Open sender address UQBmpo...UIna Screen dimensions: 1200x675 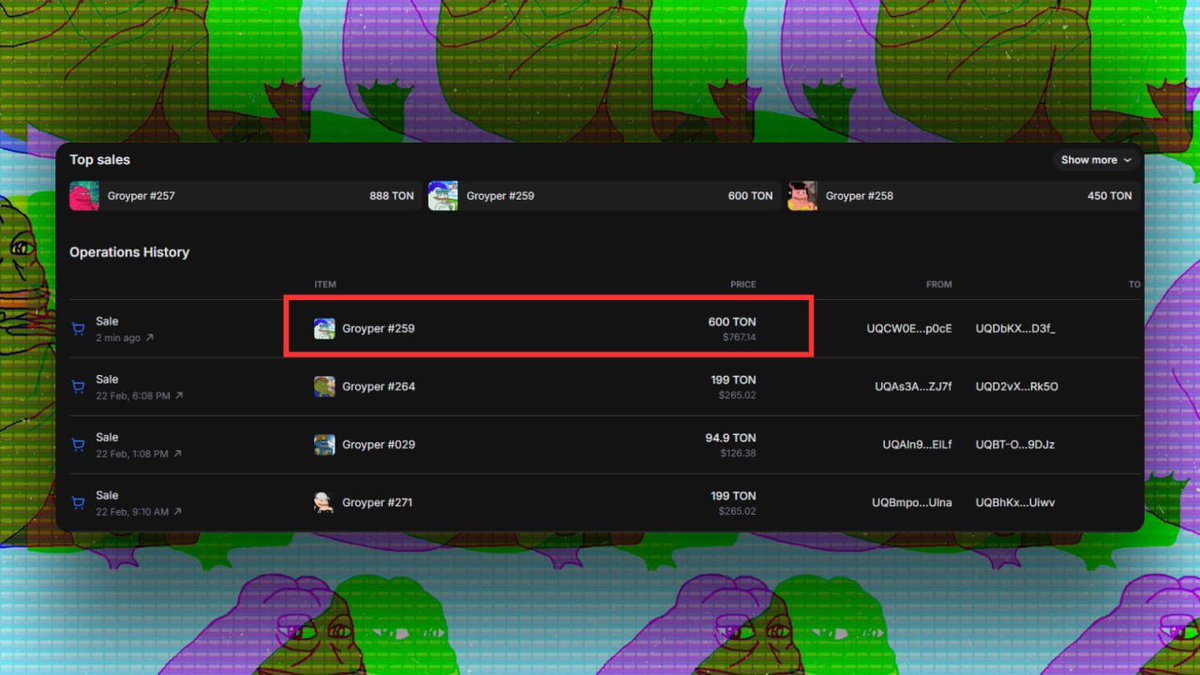(x=912, y=502)
